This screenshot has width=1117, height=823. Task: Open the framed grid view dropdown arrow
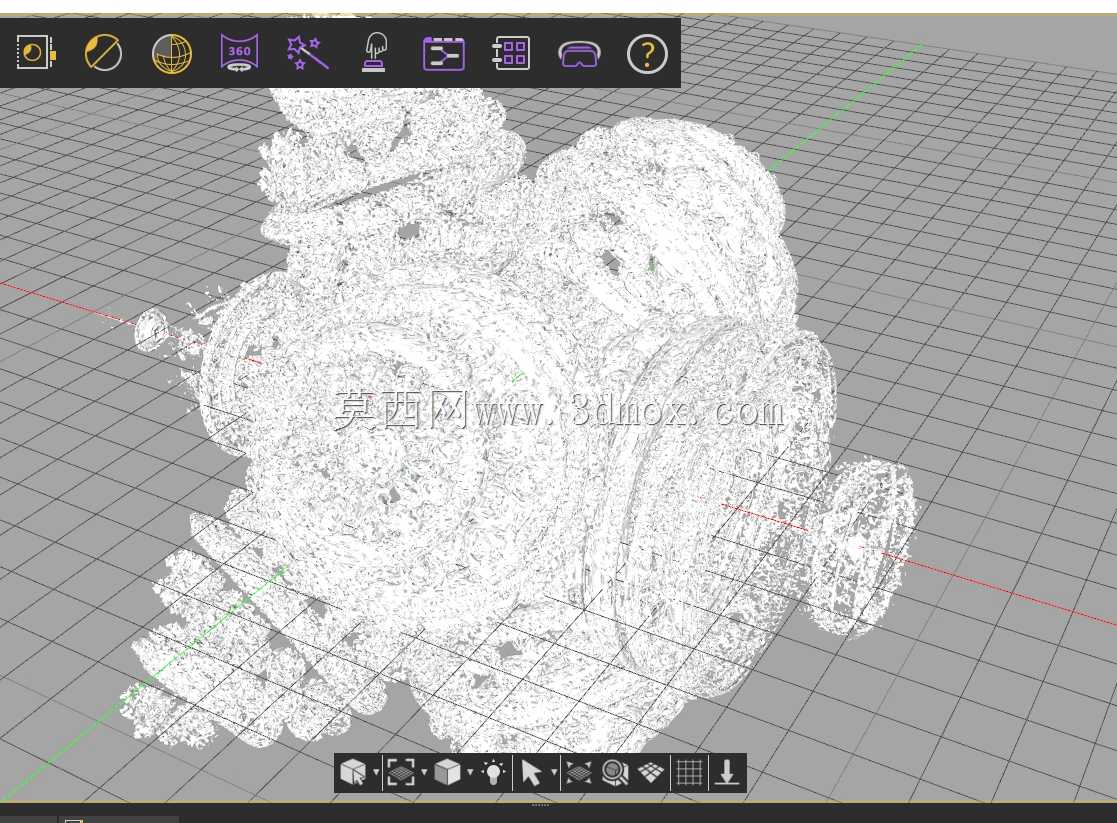click(x=424, y=772)
